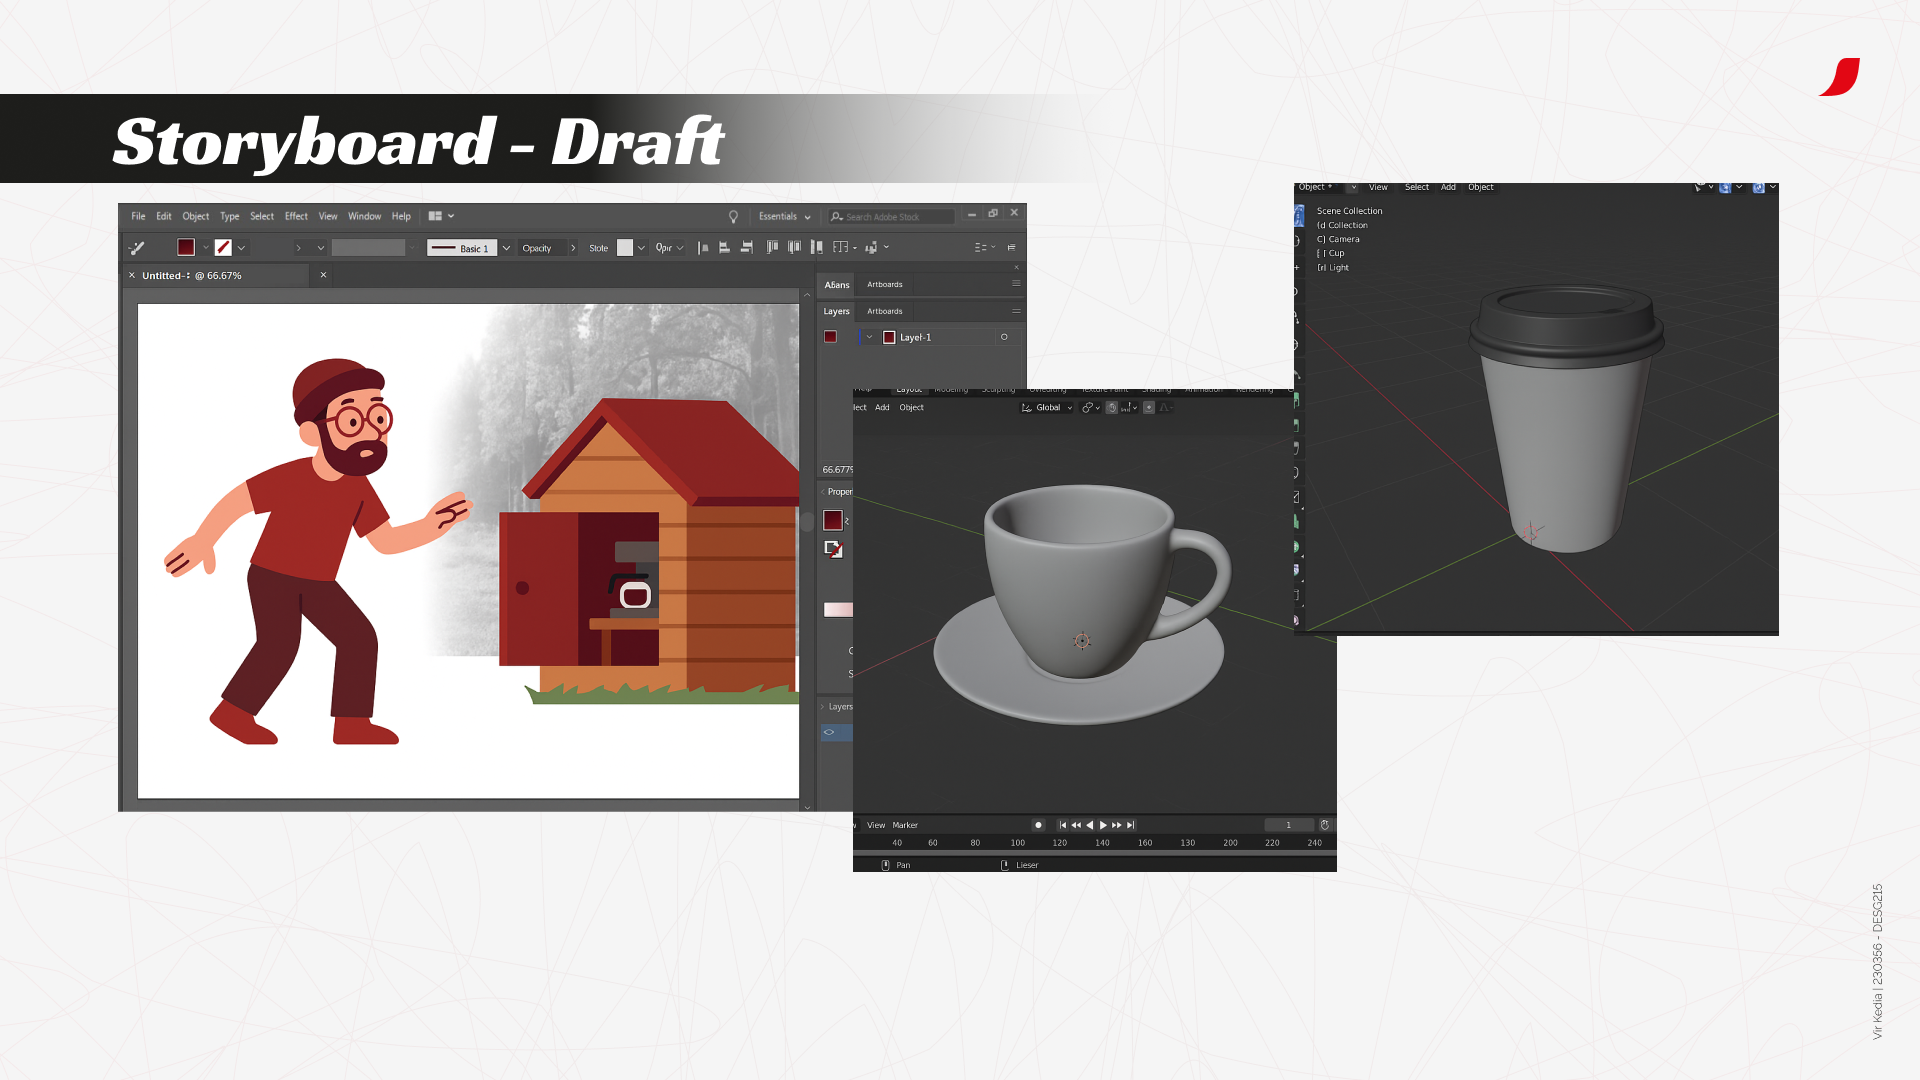
Task: Click the vertical align bottom icon
Action: pos(816,247)
